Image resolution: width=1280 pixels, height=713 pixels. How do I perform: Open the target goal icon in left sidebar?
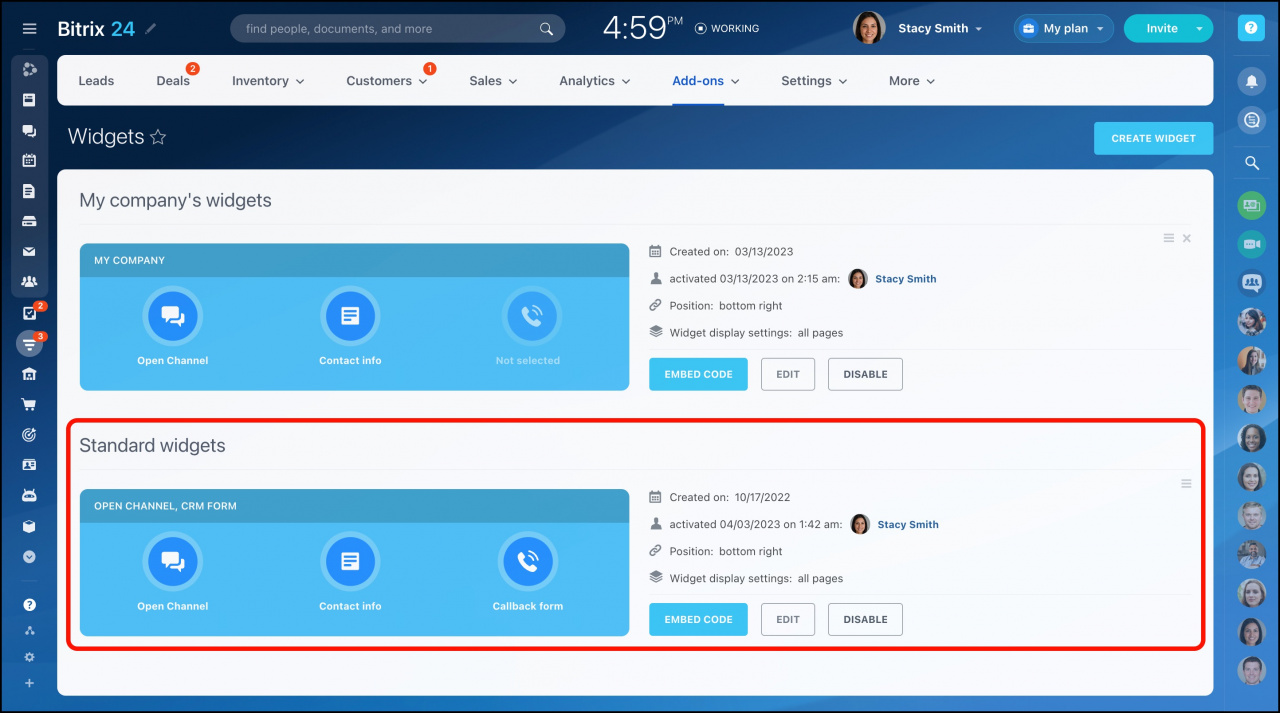[x=29, y=435]
